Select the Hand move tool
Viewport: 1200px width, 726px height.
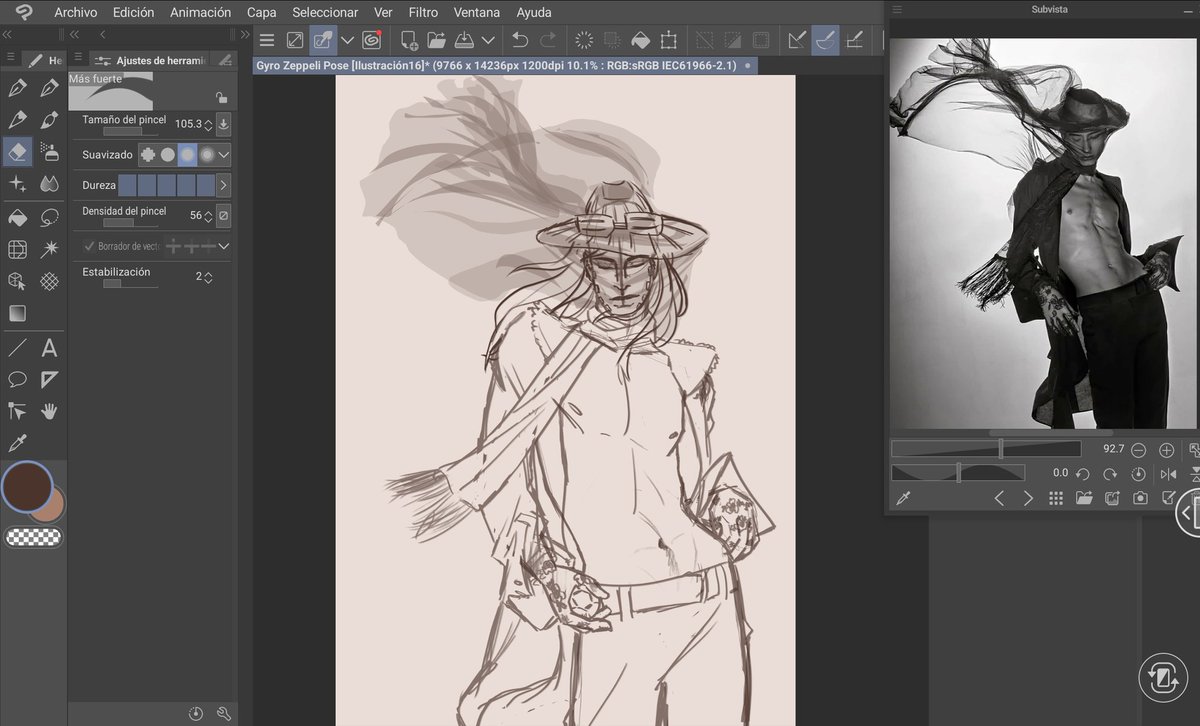[x=49, y=411]
